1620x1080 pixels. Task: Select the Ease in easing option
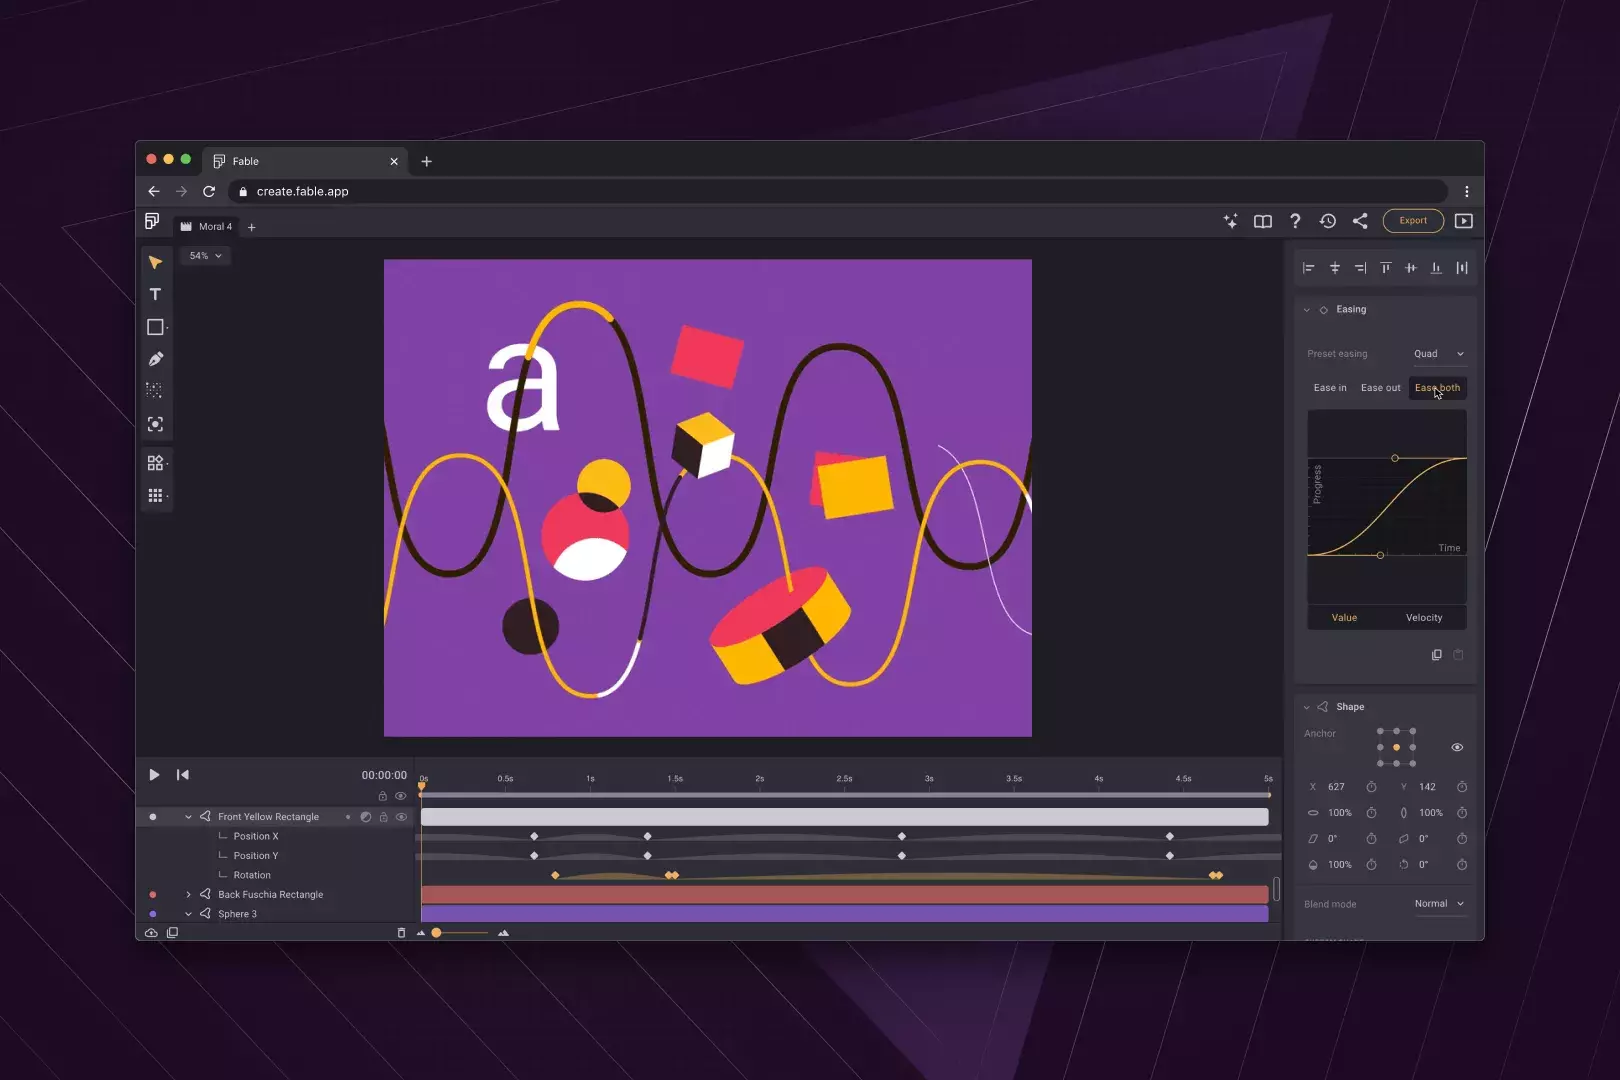[1329, 387]
